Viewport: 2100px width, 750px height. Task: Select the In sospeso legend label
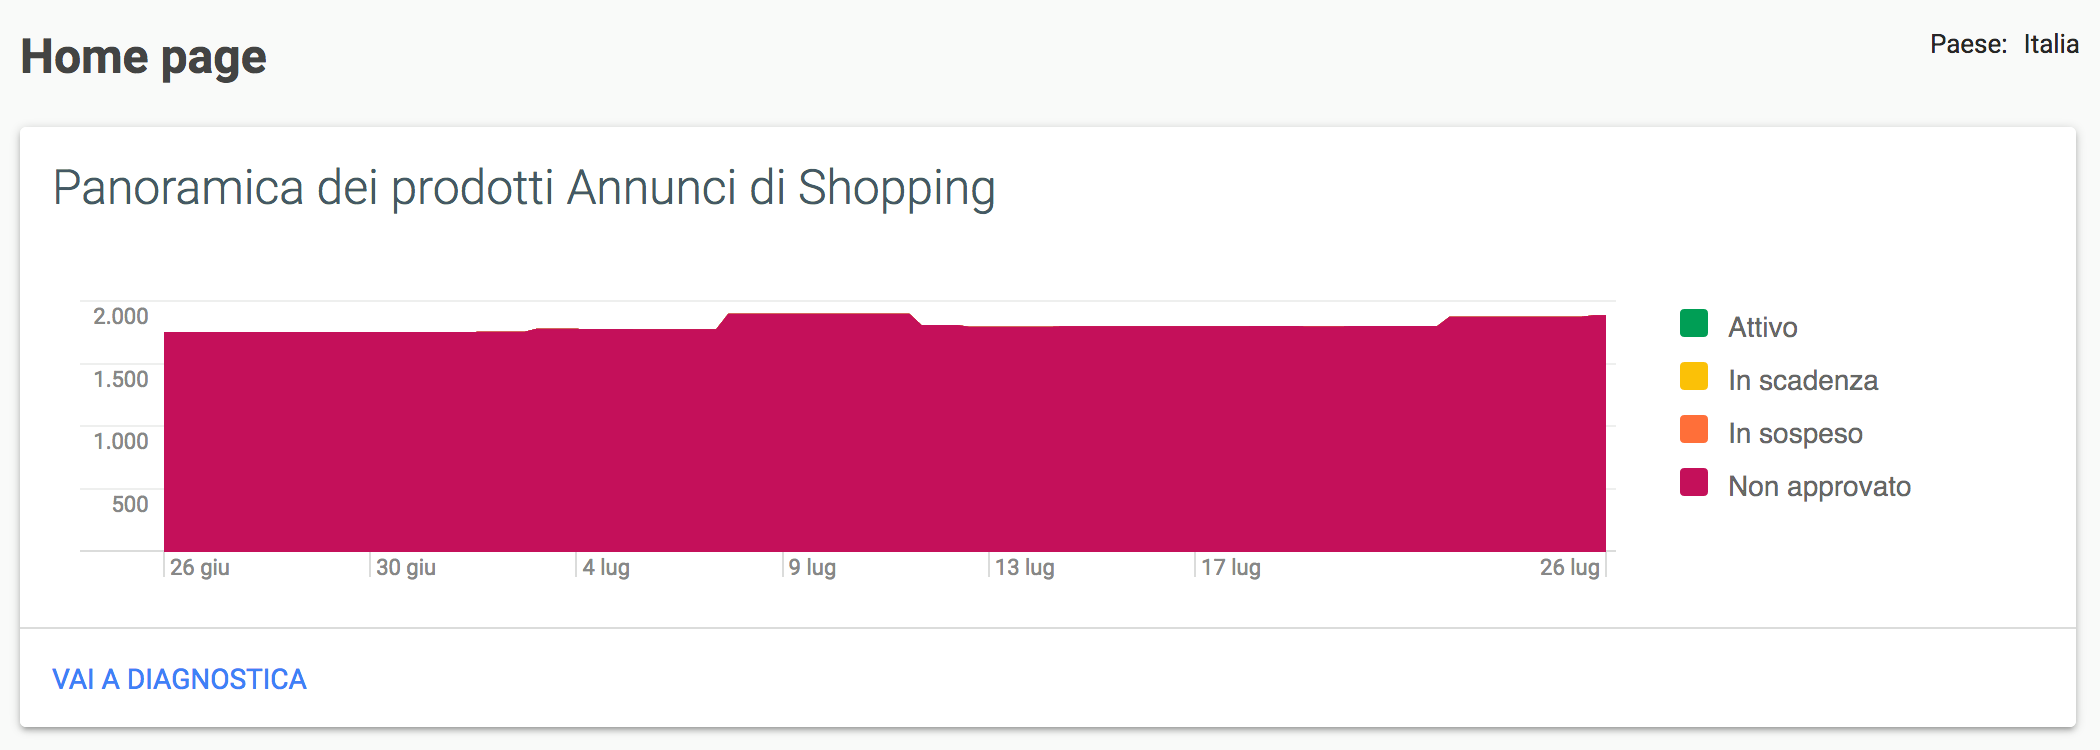[1795, 433]
